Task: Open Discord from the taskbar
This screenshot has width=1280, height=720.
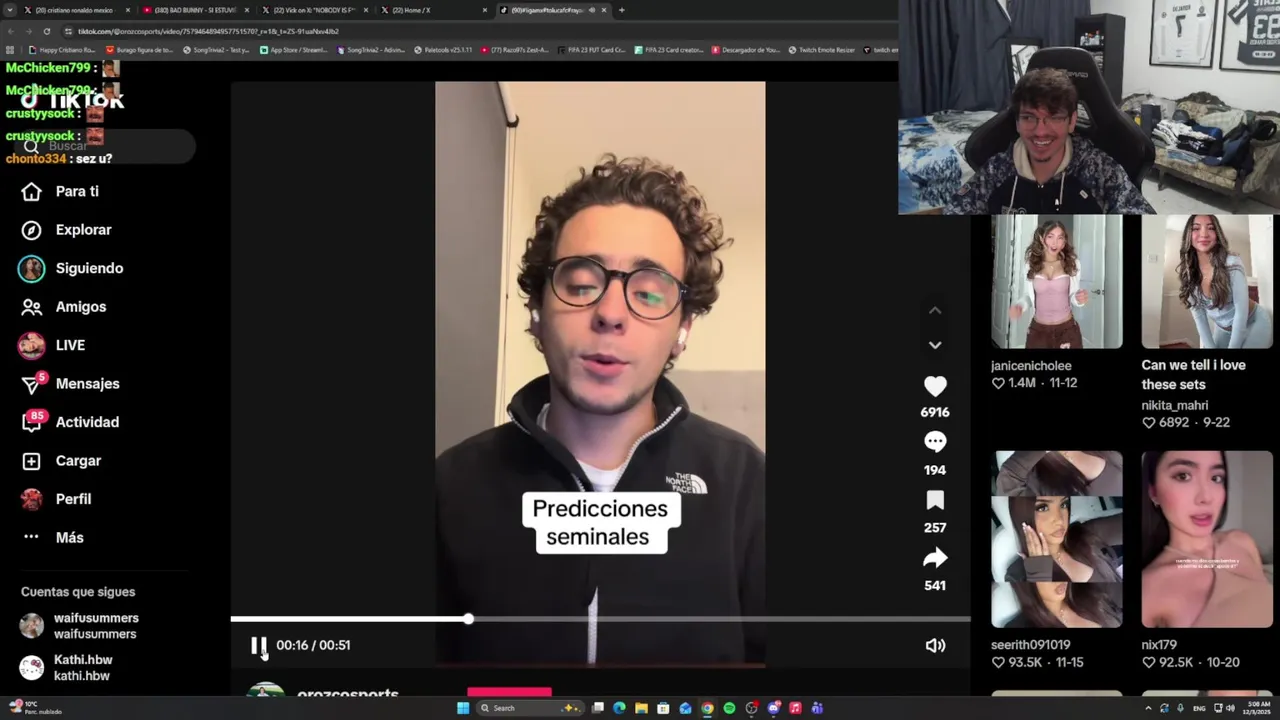Action: (773, 708)
